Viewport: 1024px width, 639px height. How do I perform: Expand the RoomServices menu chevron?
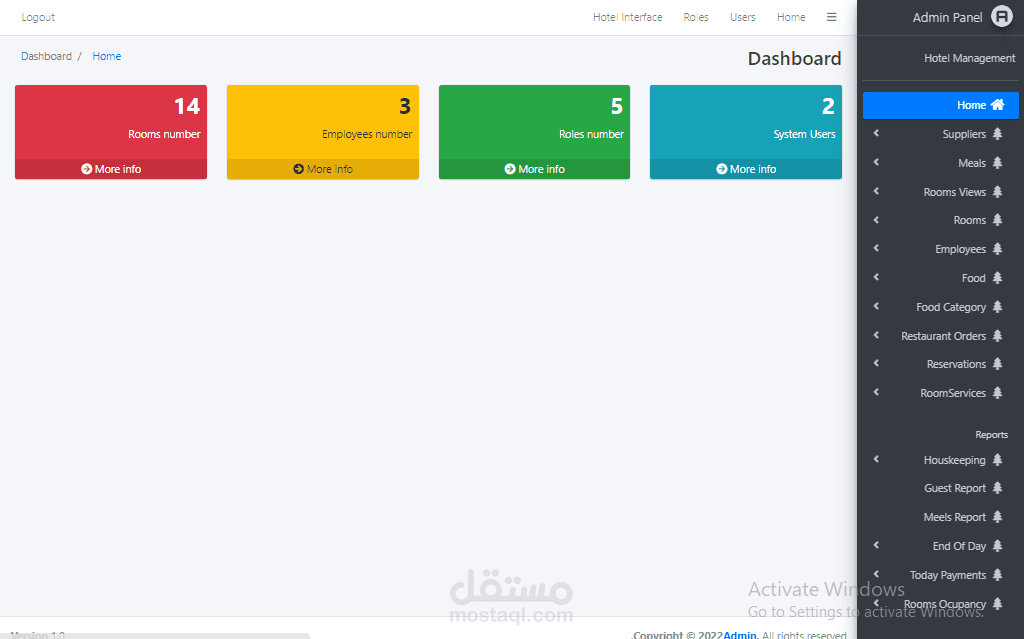(x=876, y=392)
